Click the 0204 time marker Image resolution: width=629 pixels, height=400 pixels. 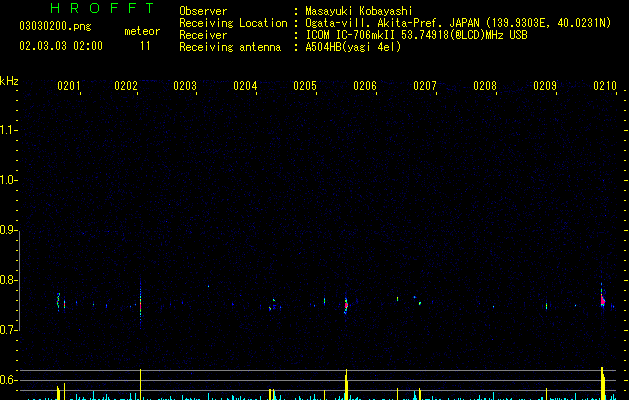(245, 86)
